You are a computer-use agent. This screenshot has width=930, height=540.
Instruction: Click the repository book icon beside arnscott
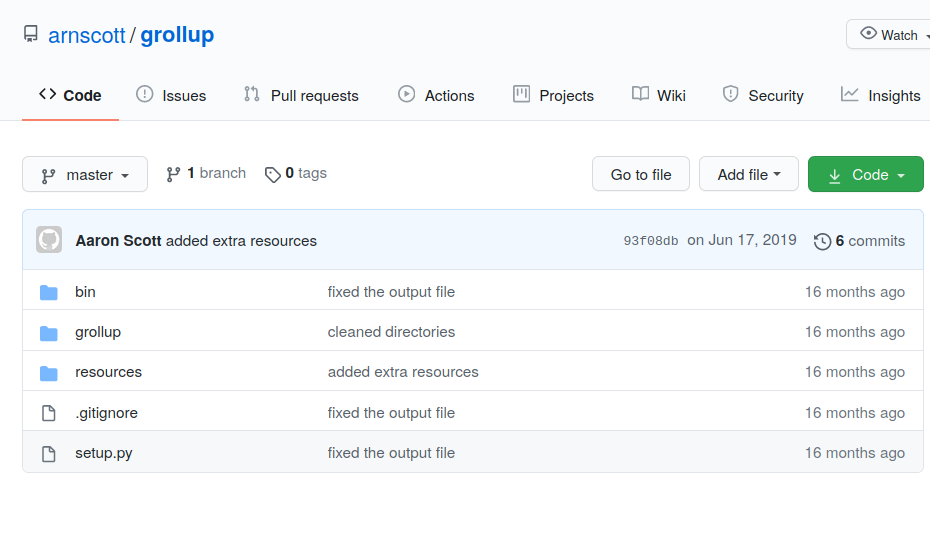tap(31, 34)
